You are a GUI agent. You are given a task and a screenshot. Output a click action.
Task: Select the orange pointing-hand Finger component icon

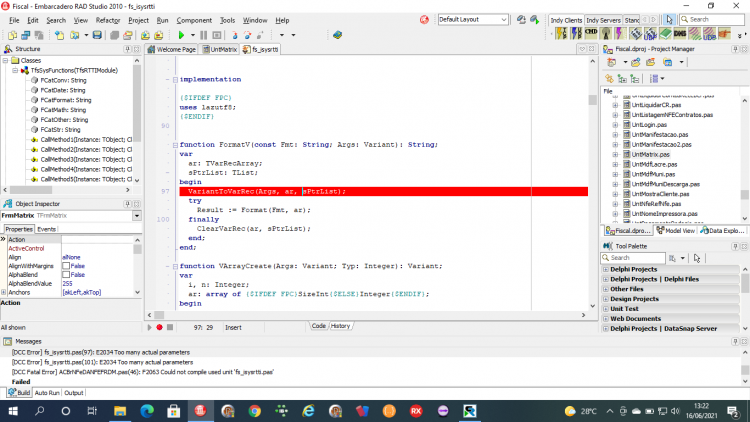point(724,33)
